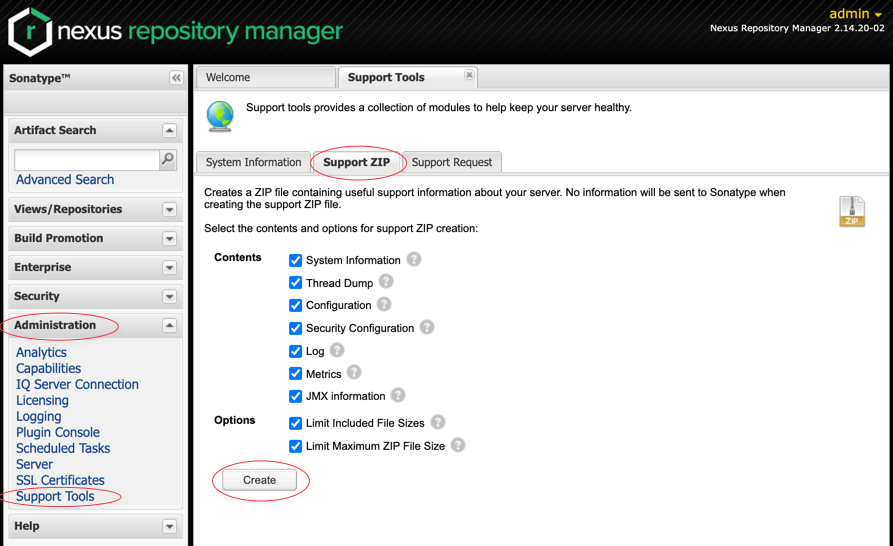Viewport: 893px width, 546px height.
Task: Close the Support Tools tab
Action: point(469,75)
